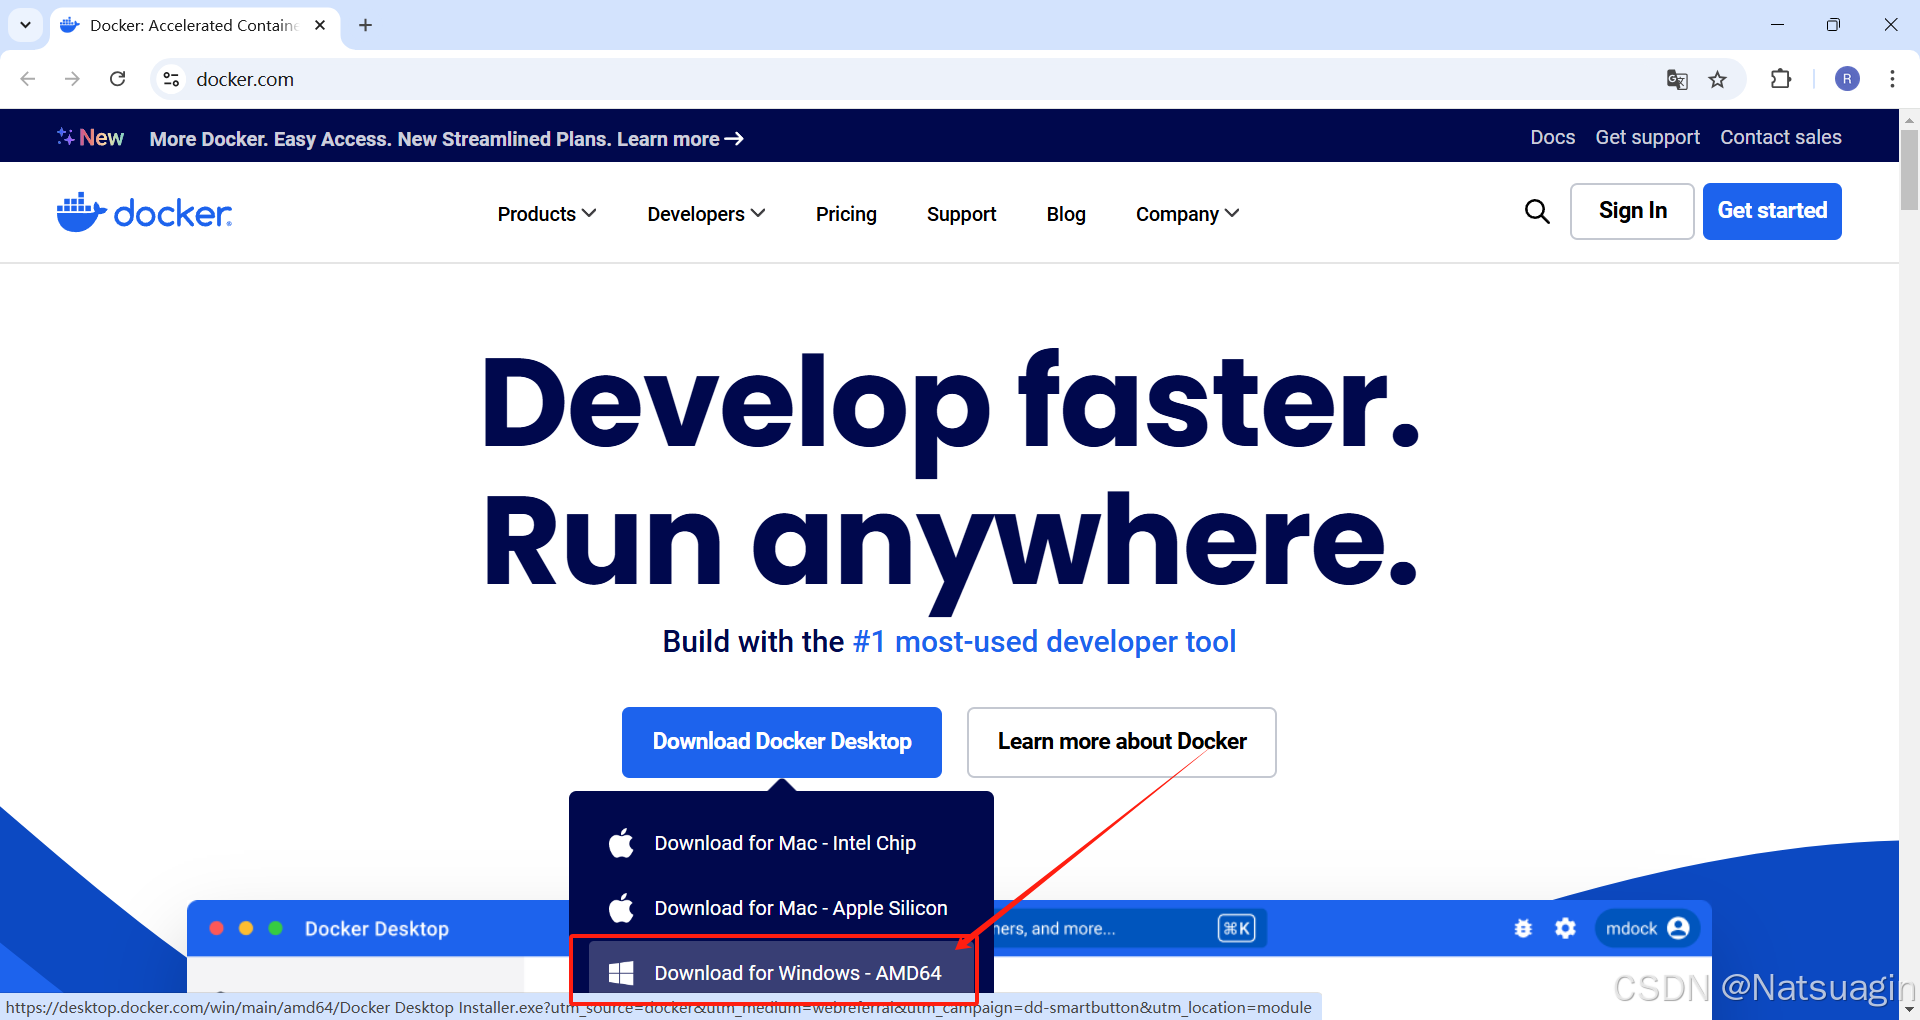Image resolution: width=1920 pixels, height=1020 pixels.
Task: Choose Download for Mac - Apple Silicon
Action: pyautogui.click(x=781, y=908)
